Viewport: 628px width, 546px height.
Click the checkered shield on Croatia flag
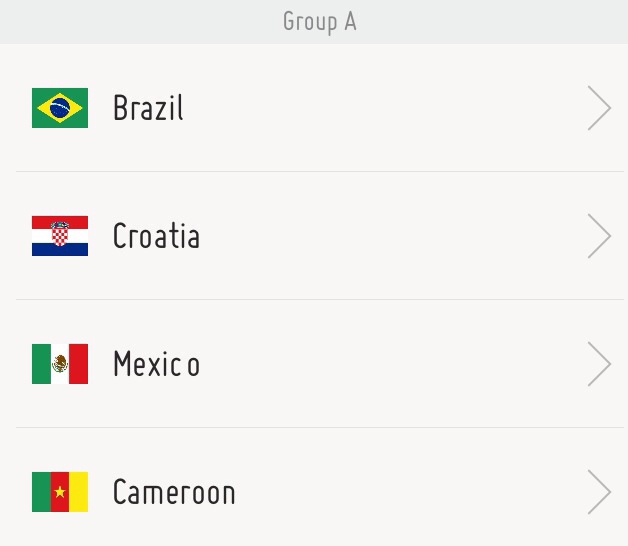pyautogui.click(x=60, y=234)
